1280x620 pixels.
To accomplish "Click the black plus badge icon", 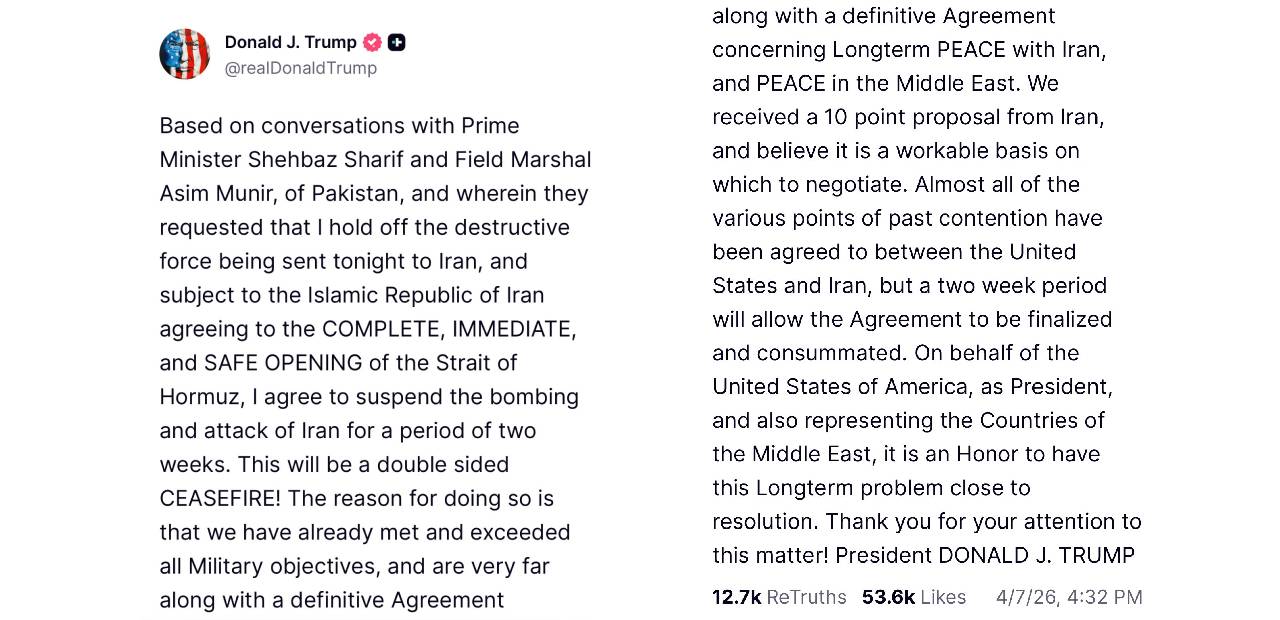I will (396, 42).
